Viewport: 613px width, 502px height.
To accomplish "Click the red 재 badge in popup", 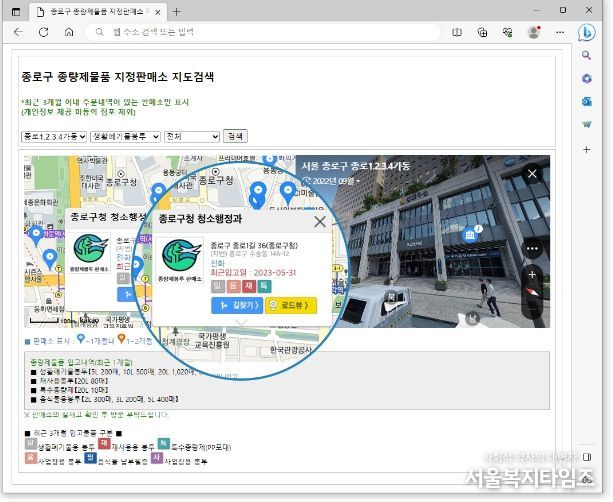I will (249, 286).
